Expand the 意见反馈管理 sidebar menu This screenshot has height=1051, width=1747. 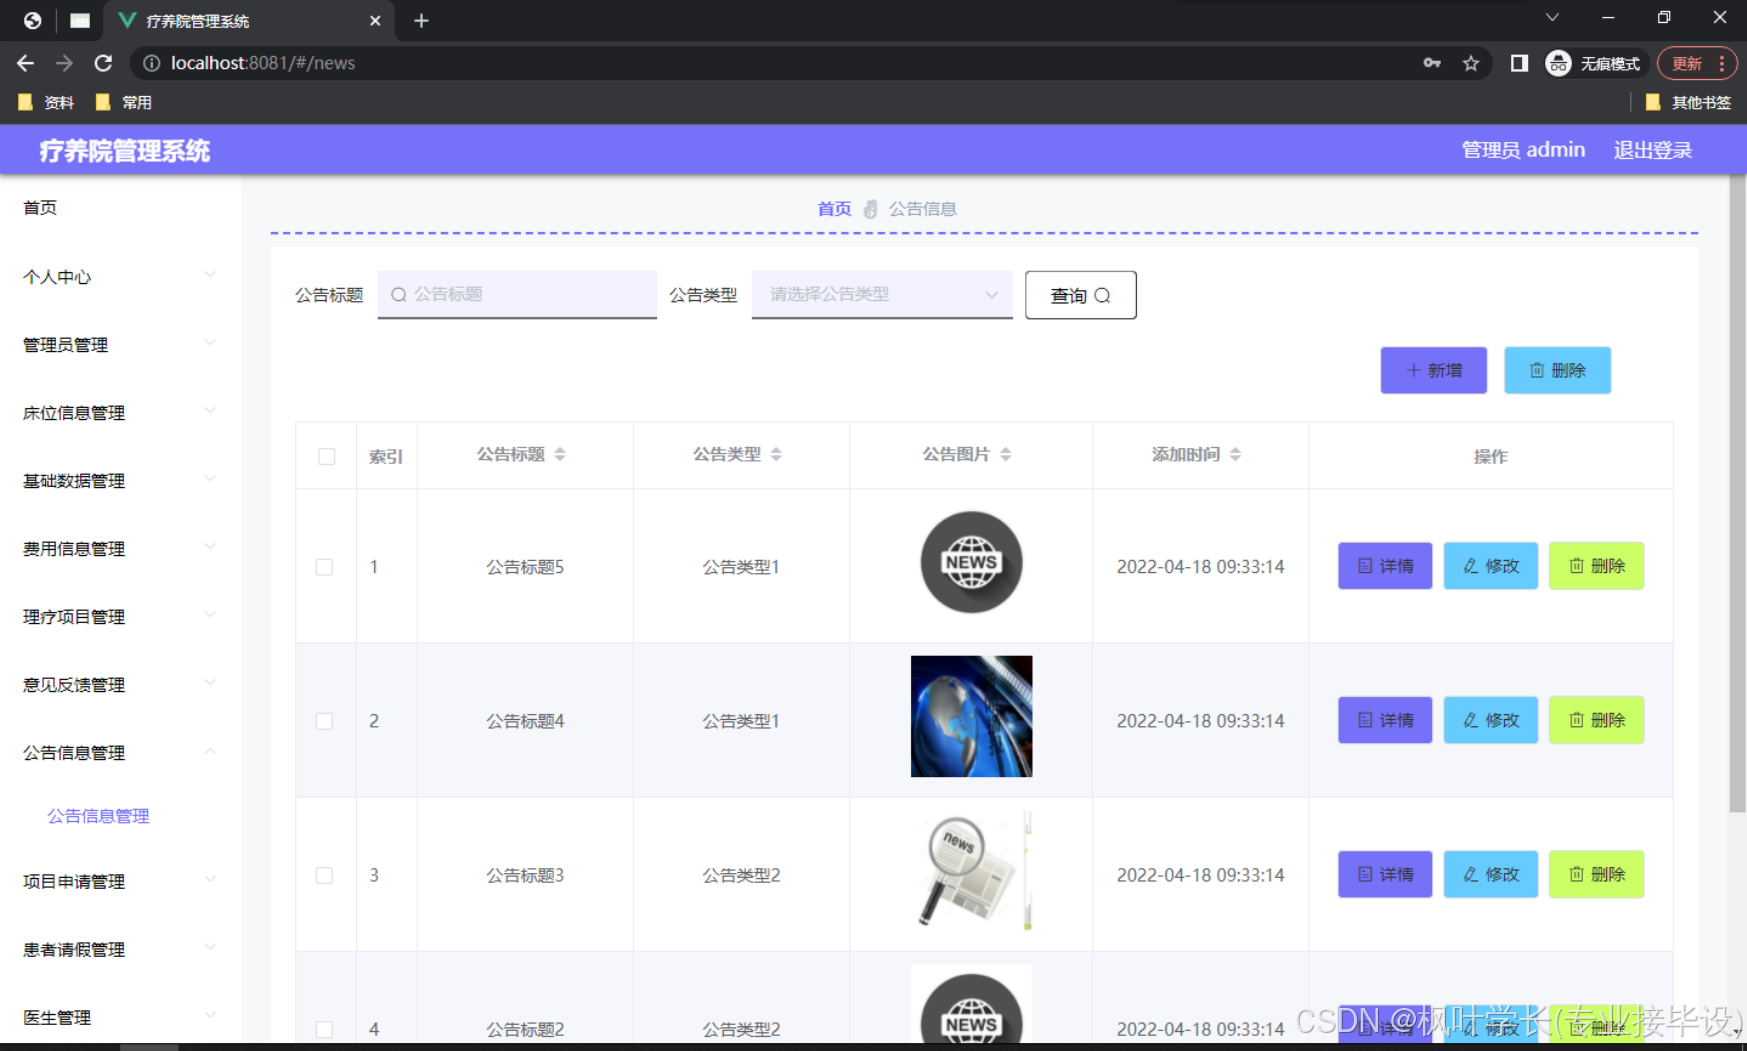[120, 685]
